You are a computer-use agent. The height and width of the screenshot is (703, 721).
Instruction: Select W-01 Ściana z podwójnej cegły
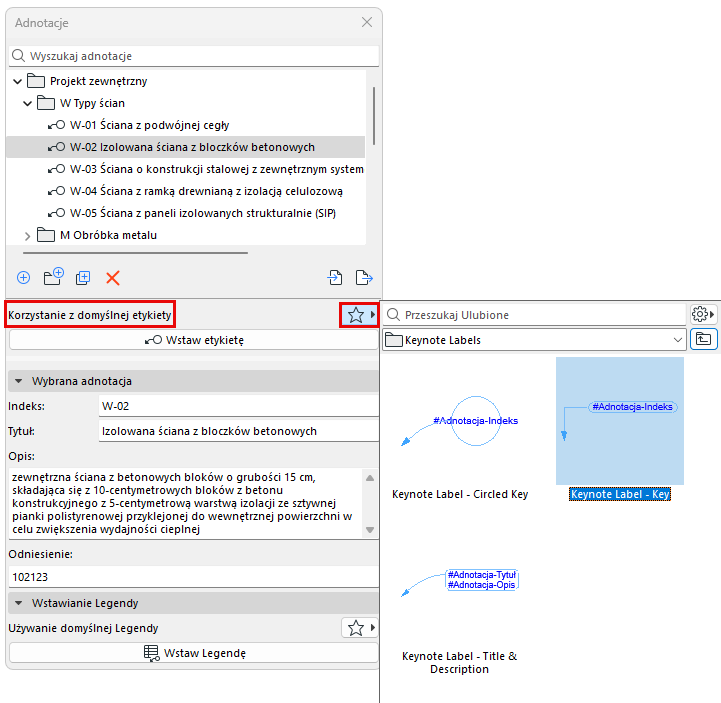pos(185,125)
